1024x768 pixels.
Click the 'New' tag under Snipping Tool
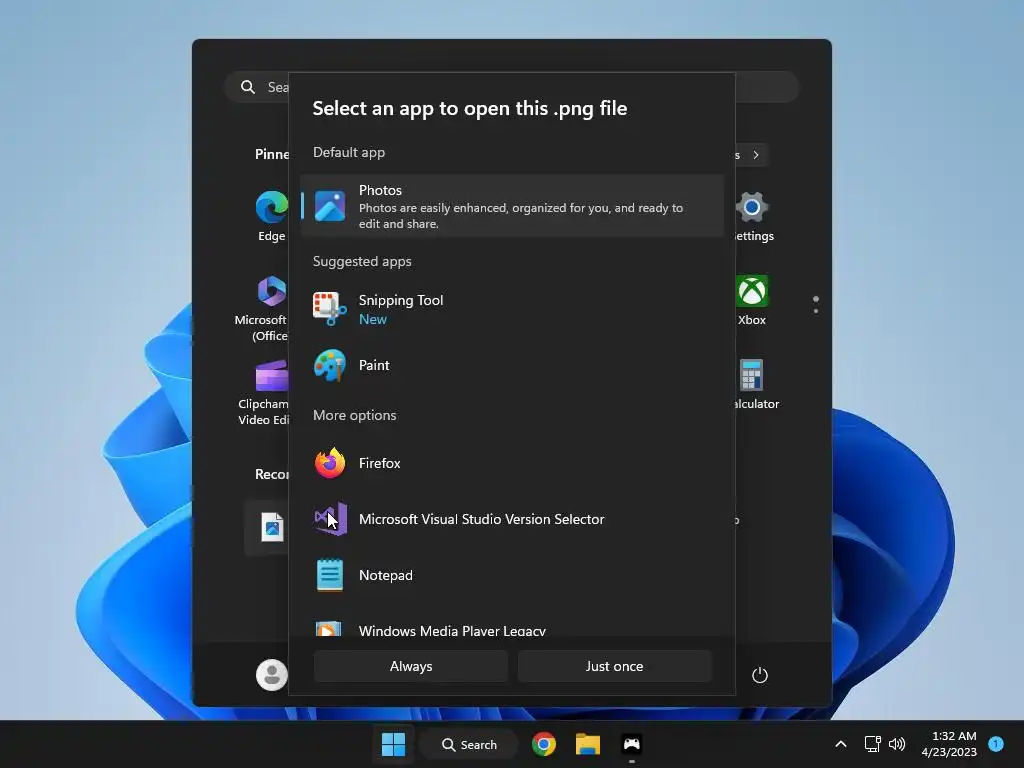tap(372, 319)
